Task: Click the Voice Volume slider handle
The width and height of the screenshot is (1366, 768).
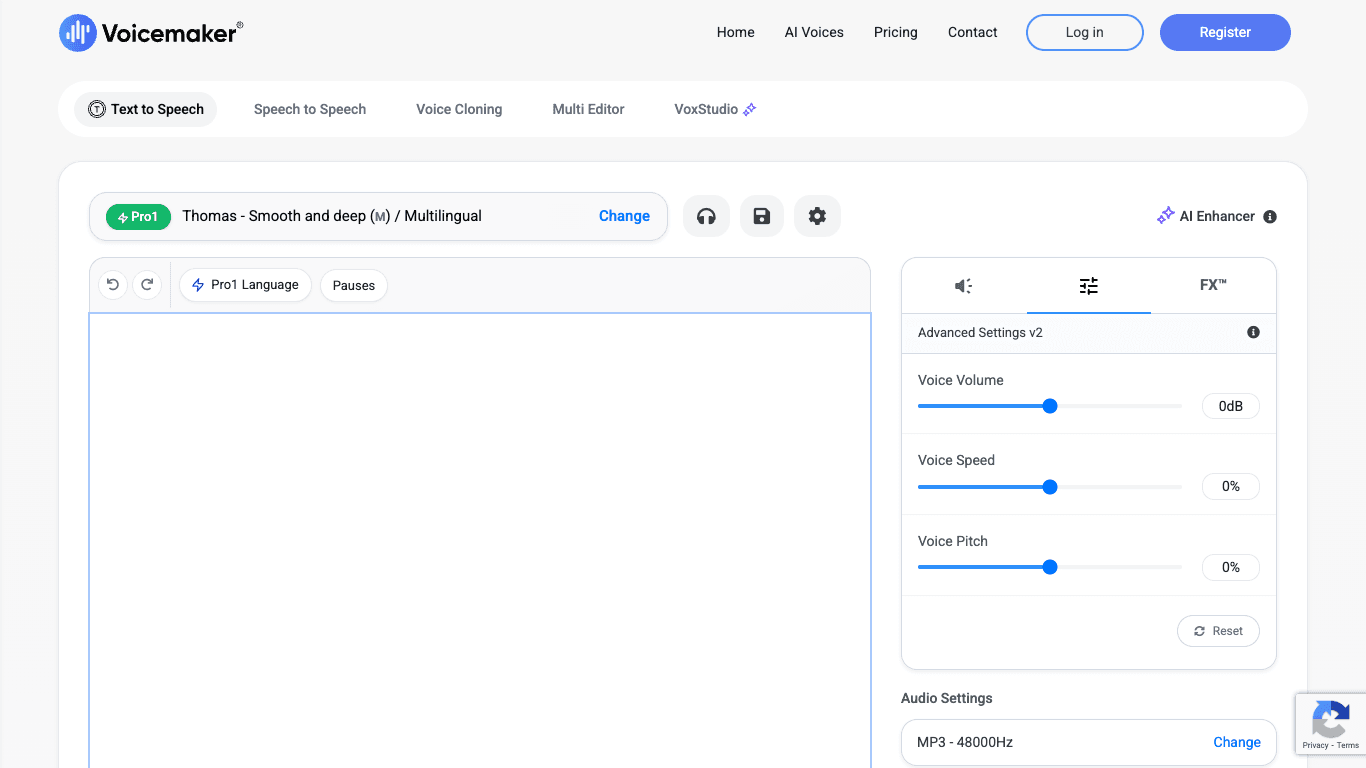Action: 1050,406
